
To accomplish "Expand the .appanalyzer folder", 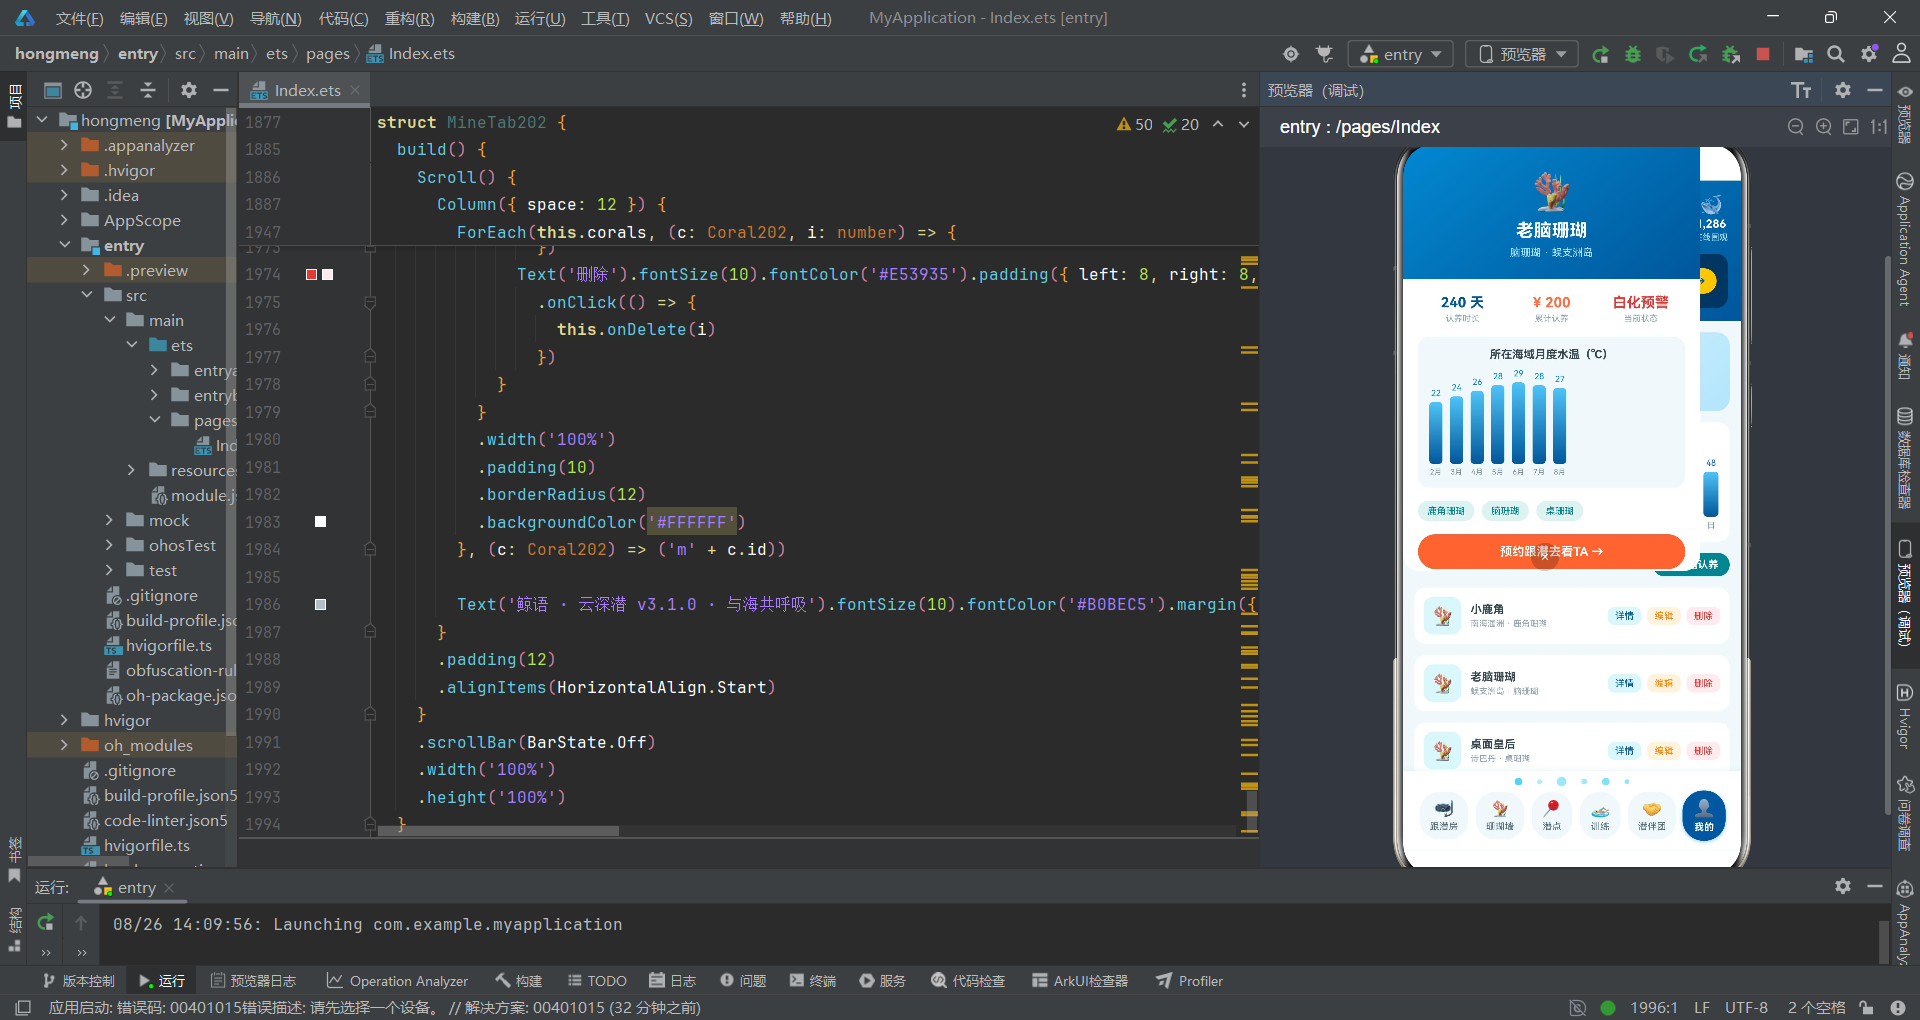I will (65, 145).
